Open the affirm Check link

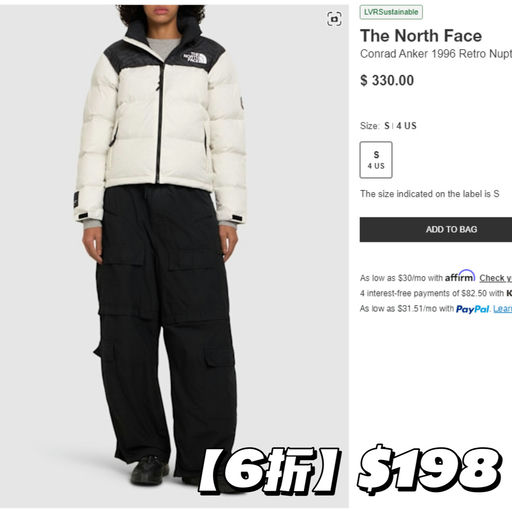click(495, 278)
